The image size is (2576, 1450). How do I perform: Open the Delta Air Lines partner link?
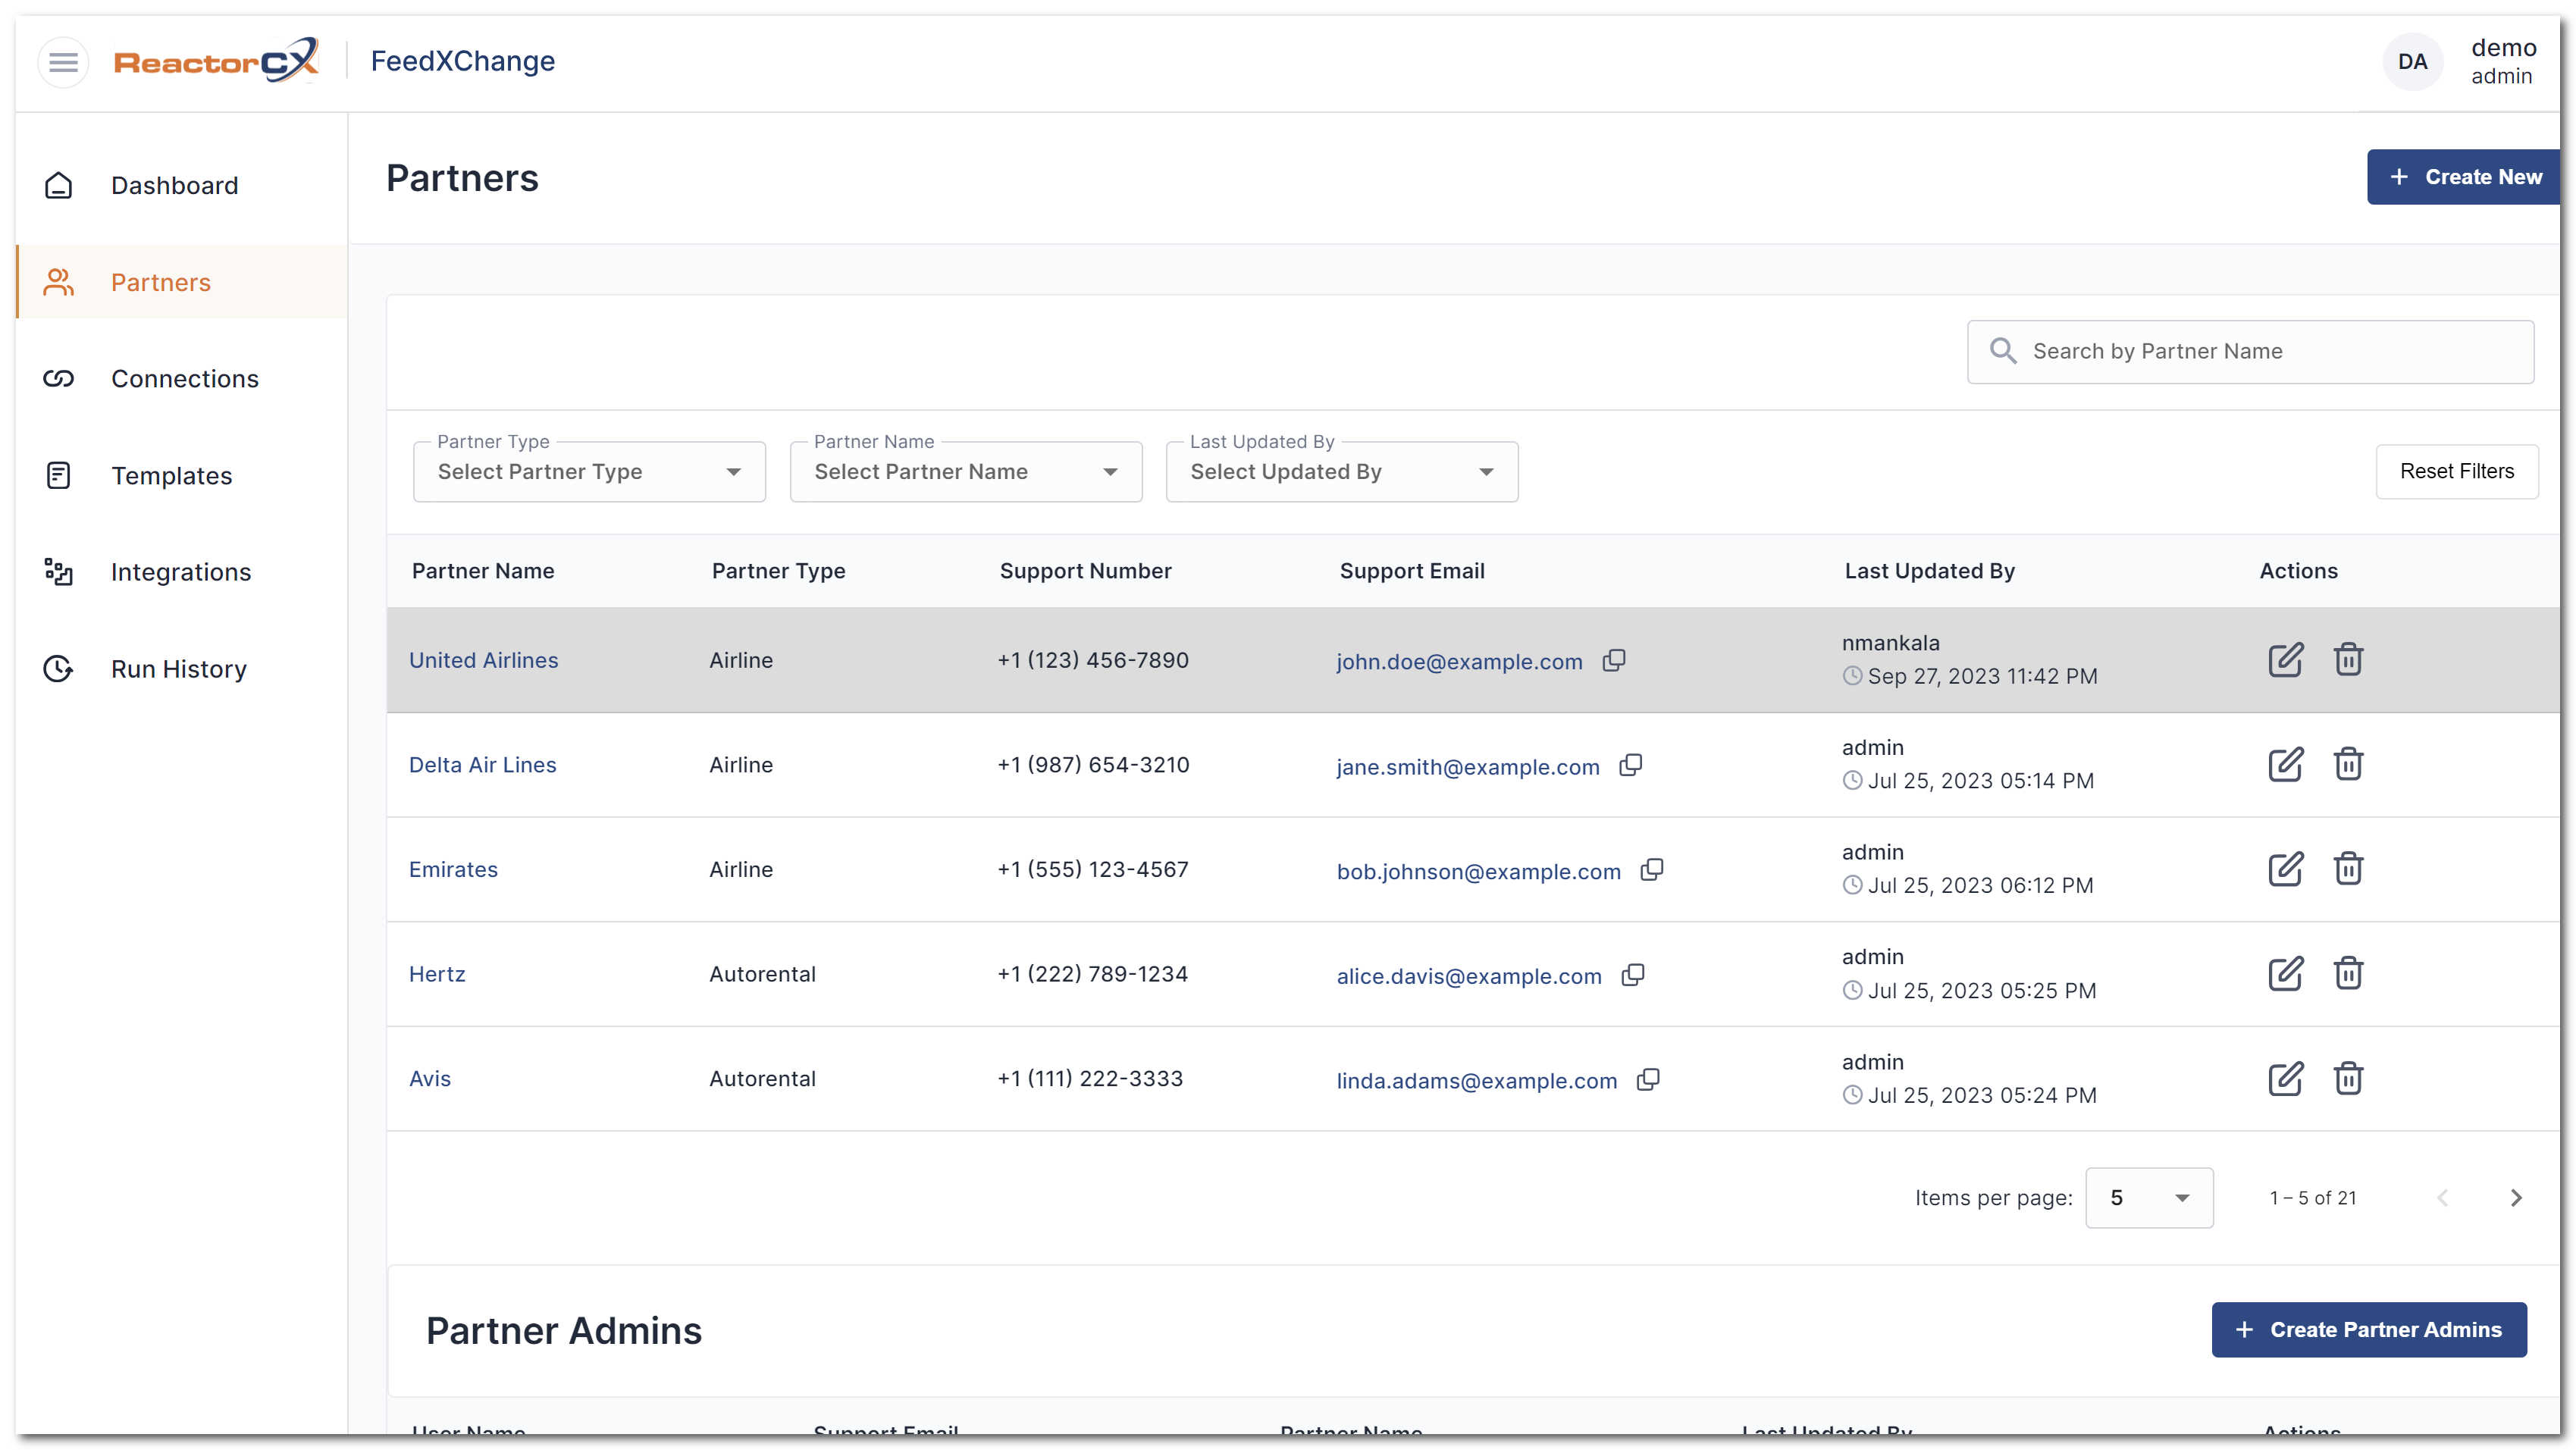(x=483, y=765)
